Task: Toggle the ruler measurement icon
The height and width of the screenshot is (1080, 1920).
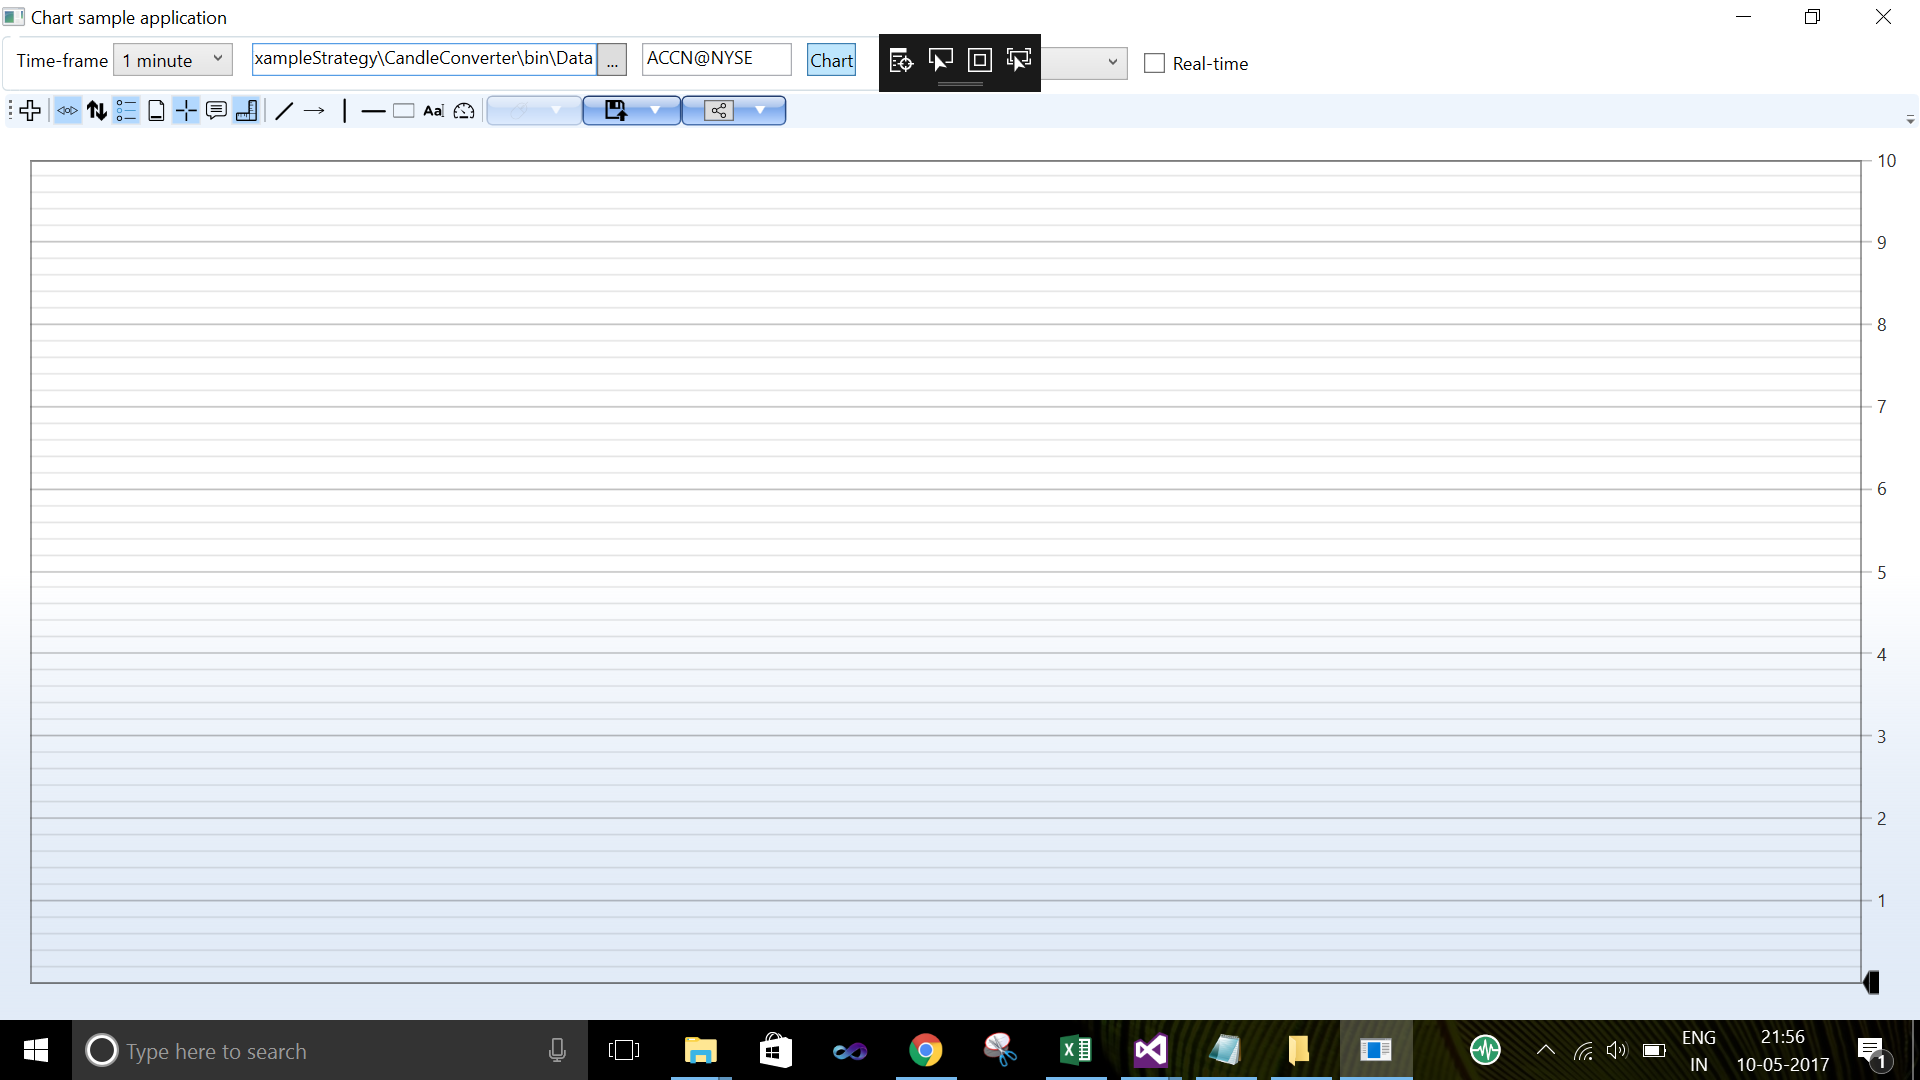Action: pyautogui.click(x=246, y=111)
